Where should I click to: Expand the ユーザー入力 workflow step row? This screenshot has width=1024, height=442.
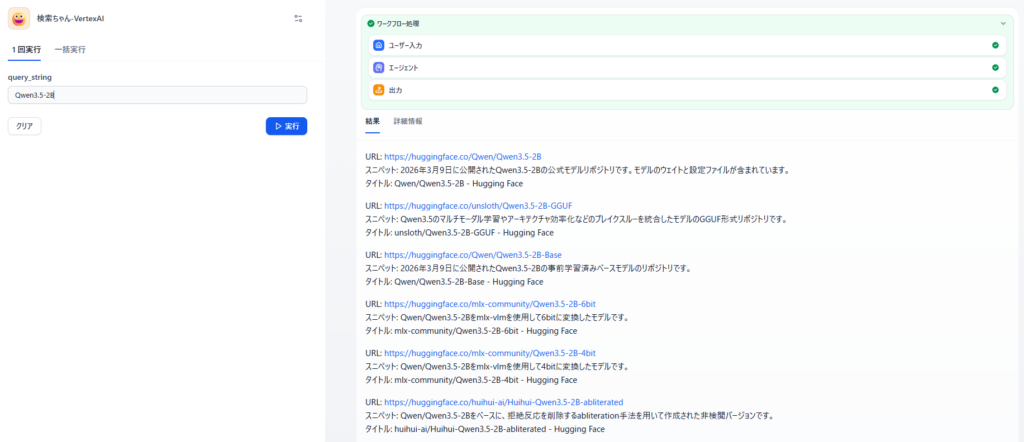[680, 45]
